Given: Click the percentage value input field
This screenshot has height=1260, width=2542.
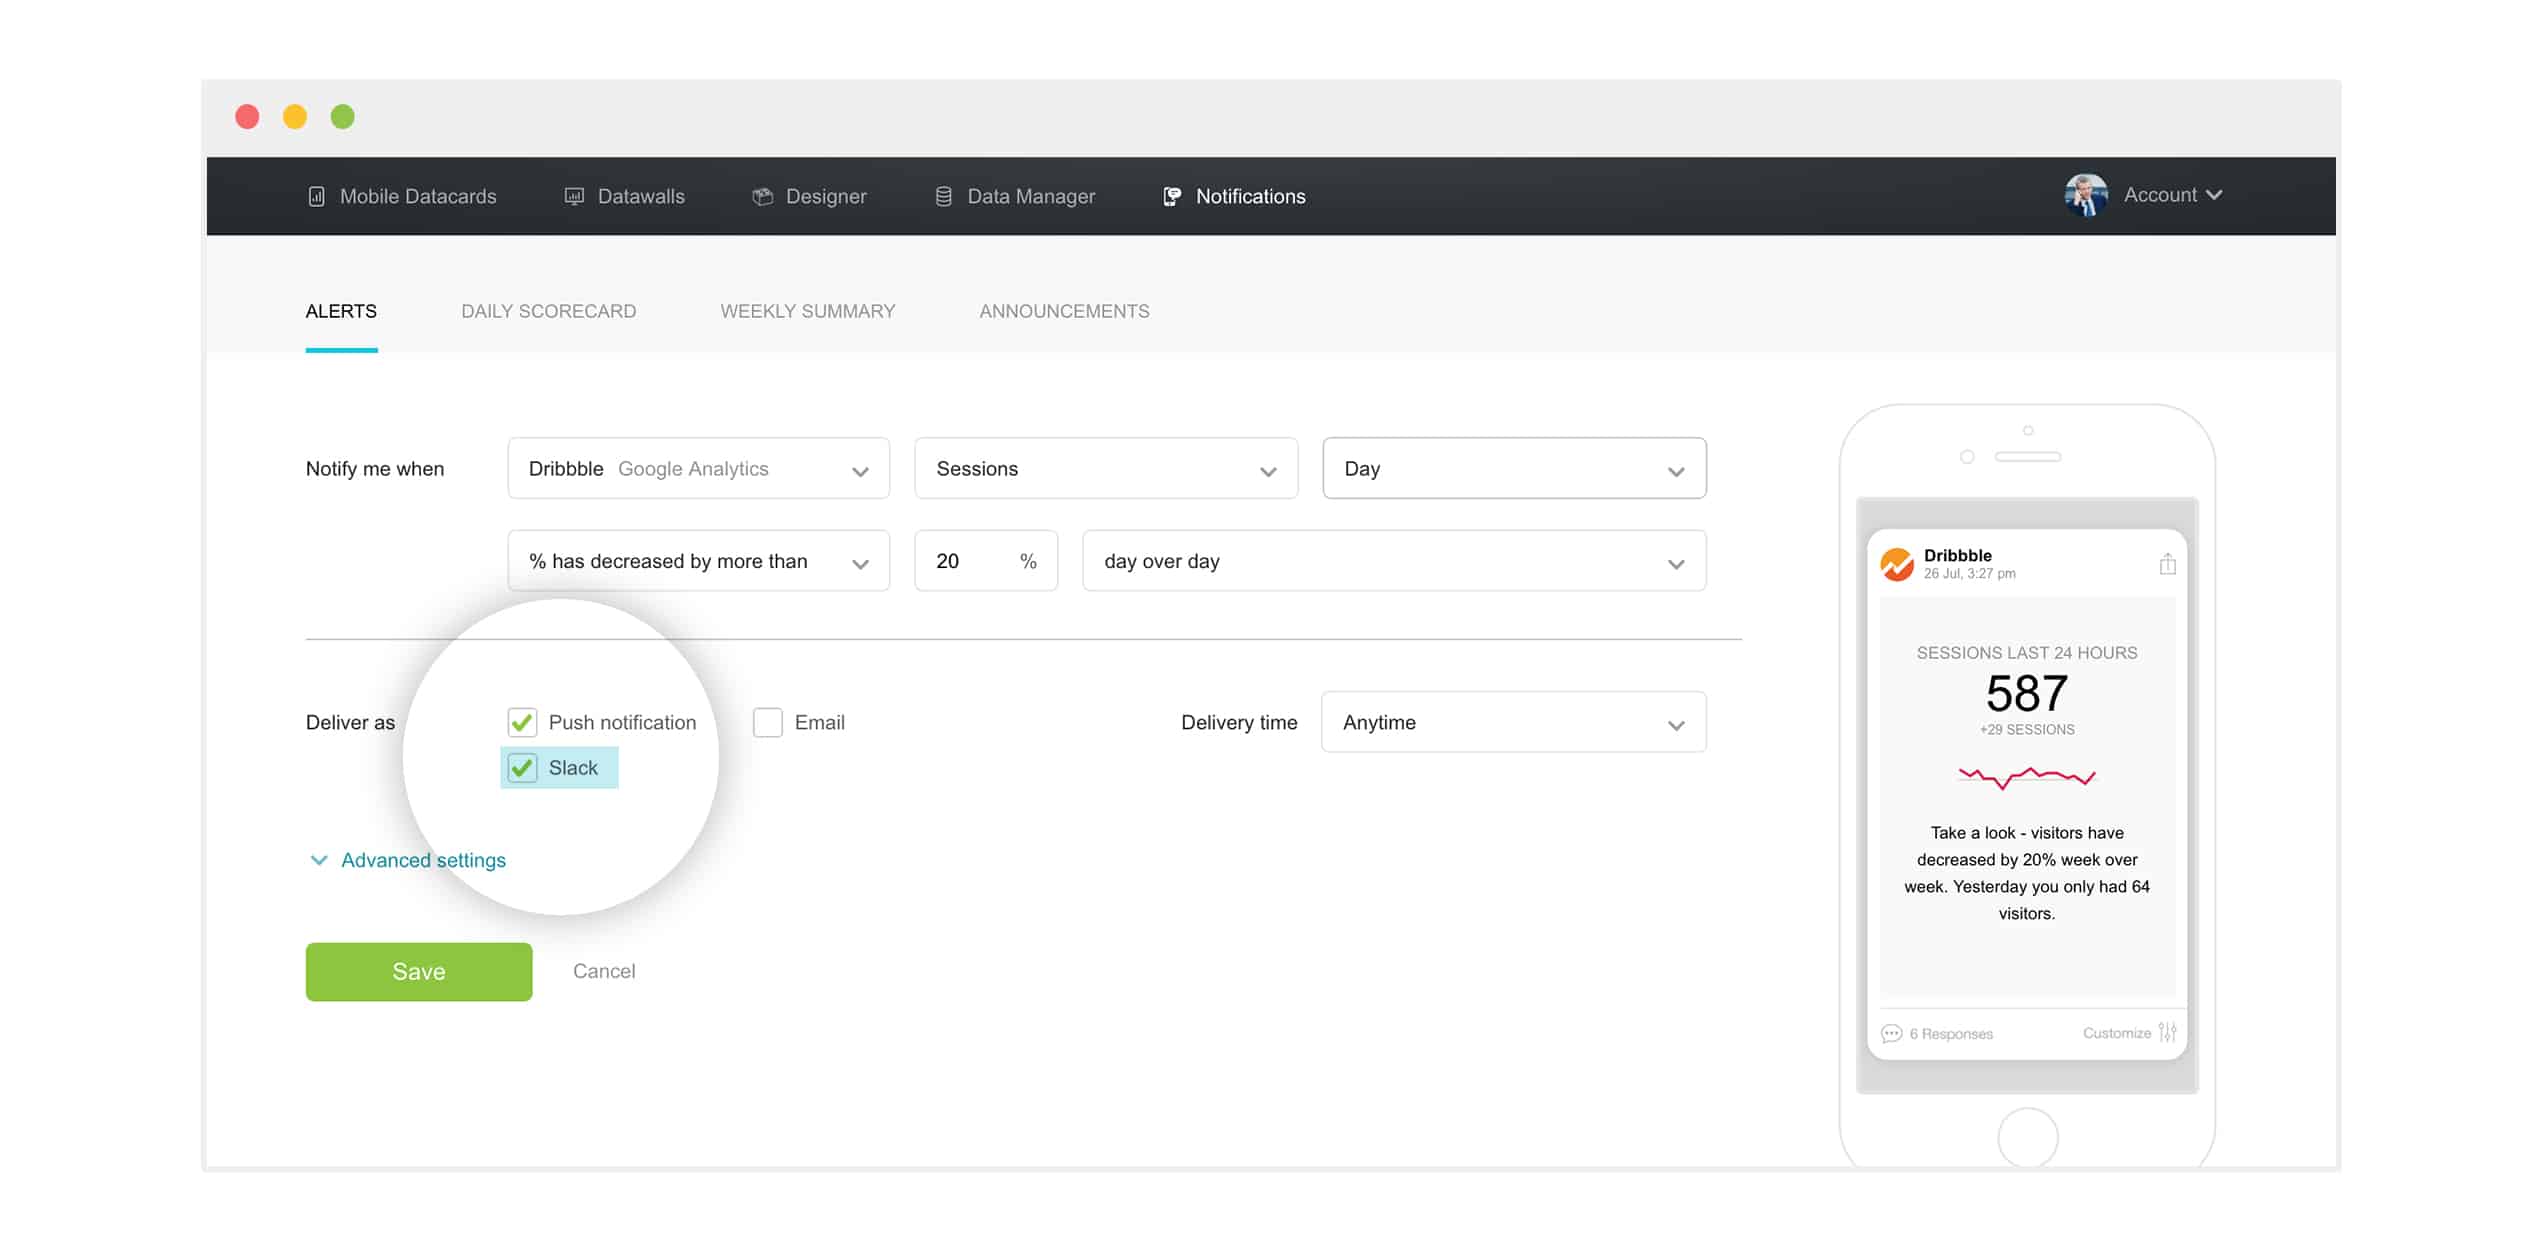Looking at the screenshot, I should (x=970, y=561).
